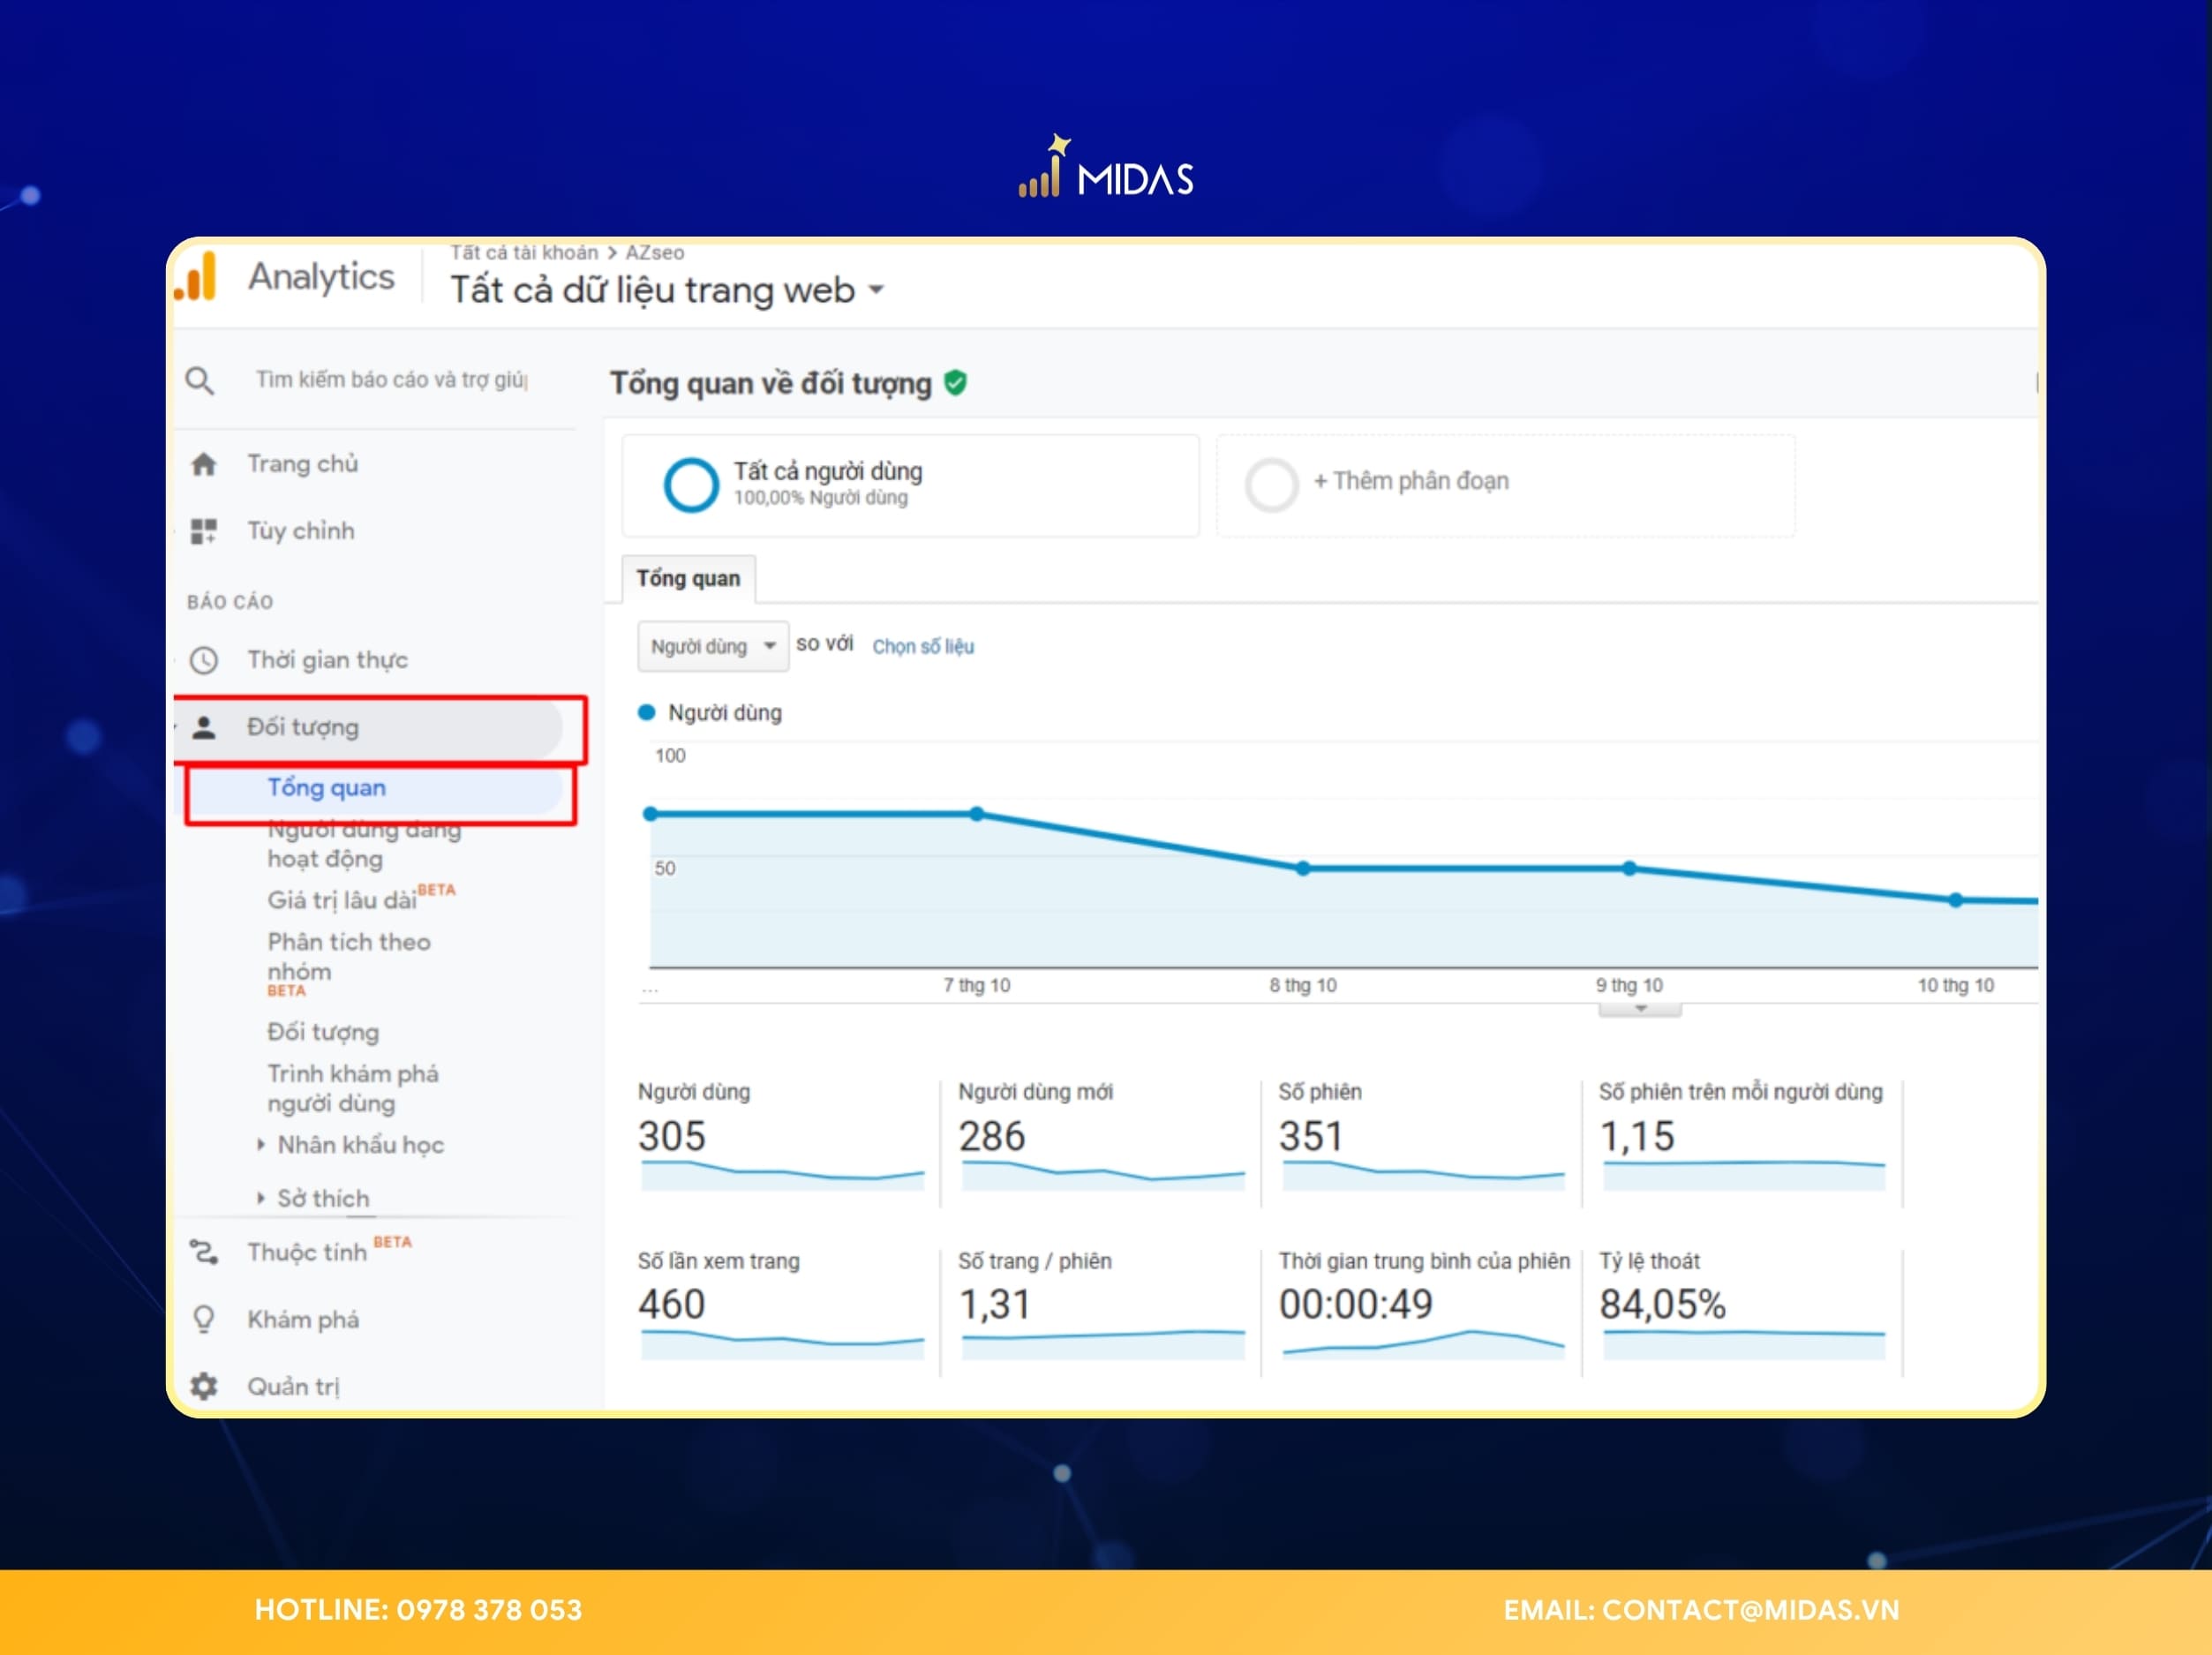Click the Tùy chỉnh dashboard icon

tap(204, 531)
